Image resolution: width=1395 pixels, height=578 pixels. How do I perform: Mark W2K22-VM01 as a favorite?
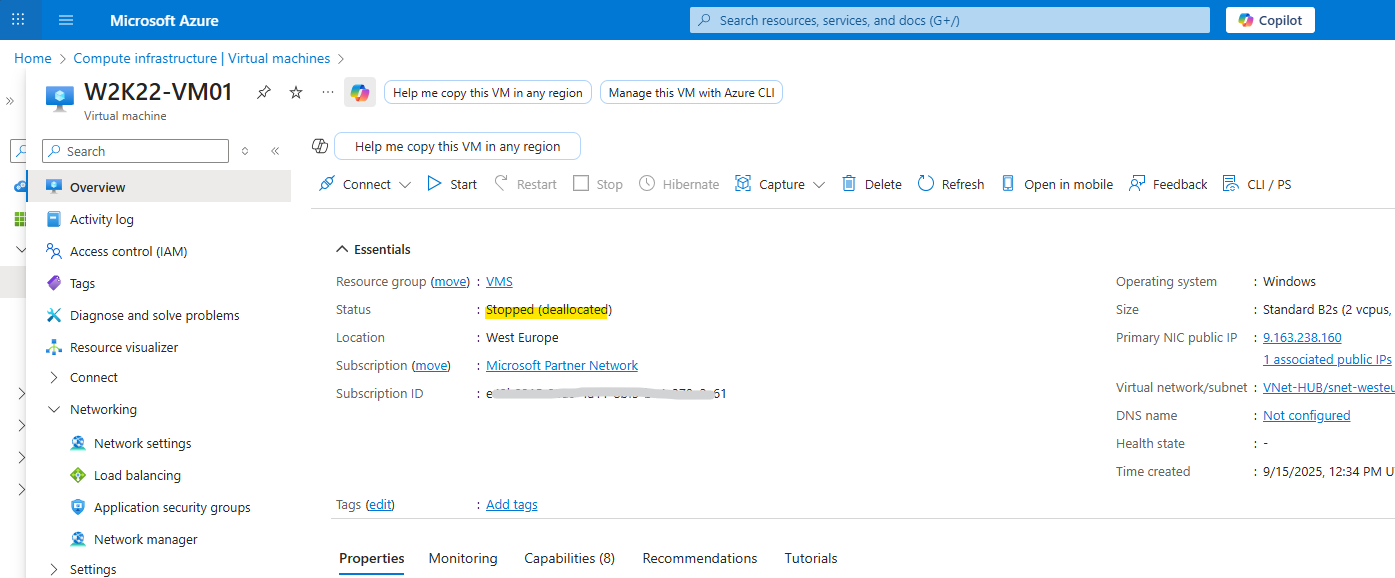(296, 92)
